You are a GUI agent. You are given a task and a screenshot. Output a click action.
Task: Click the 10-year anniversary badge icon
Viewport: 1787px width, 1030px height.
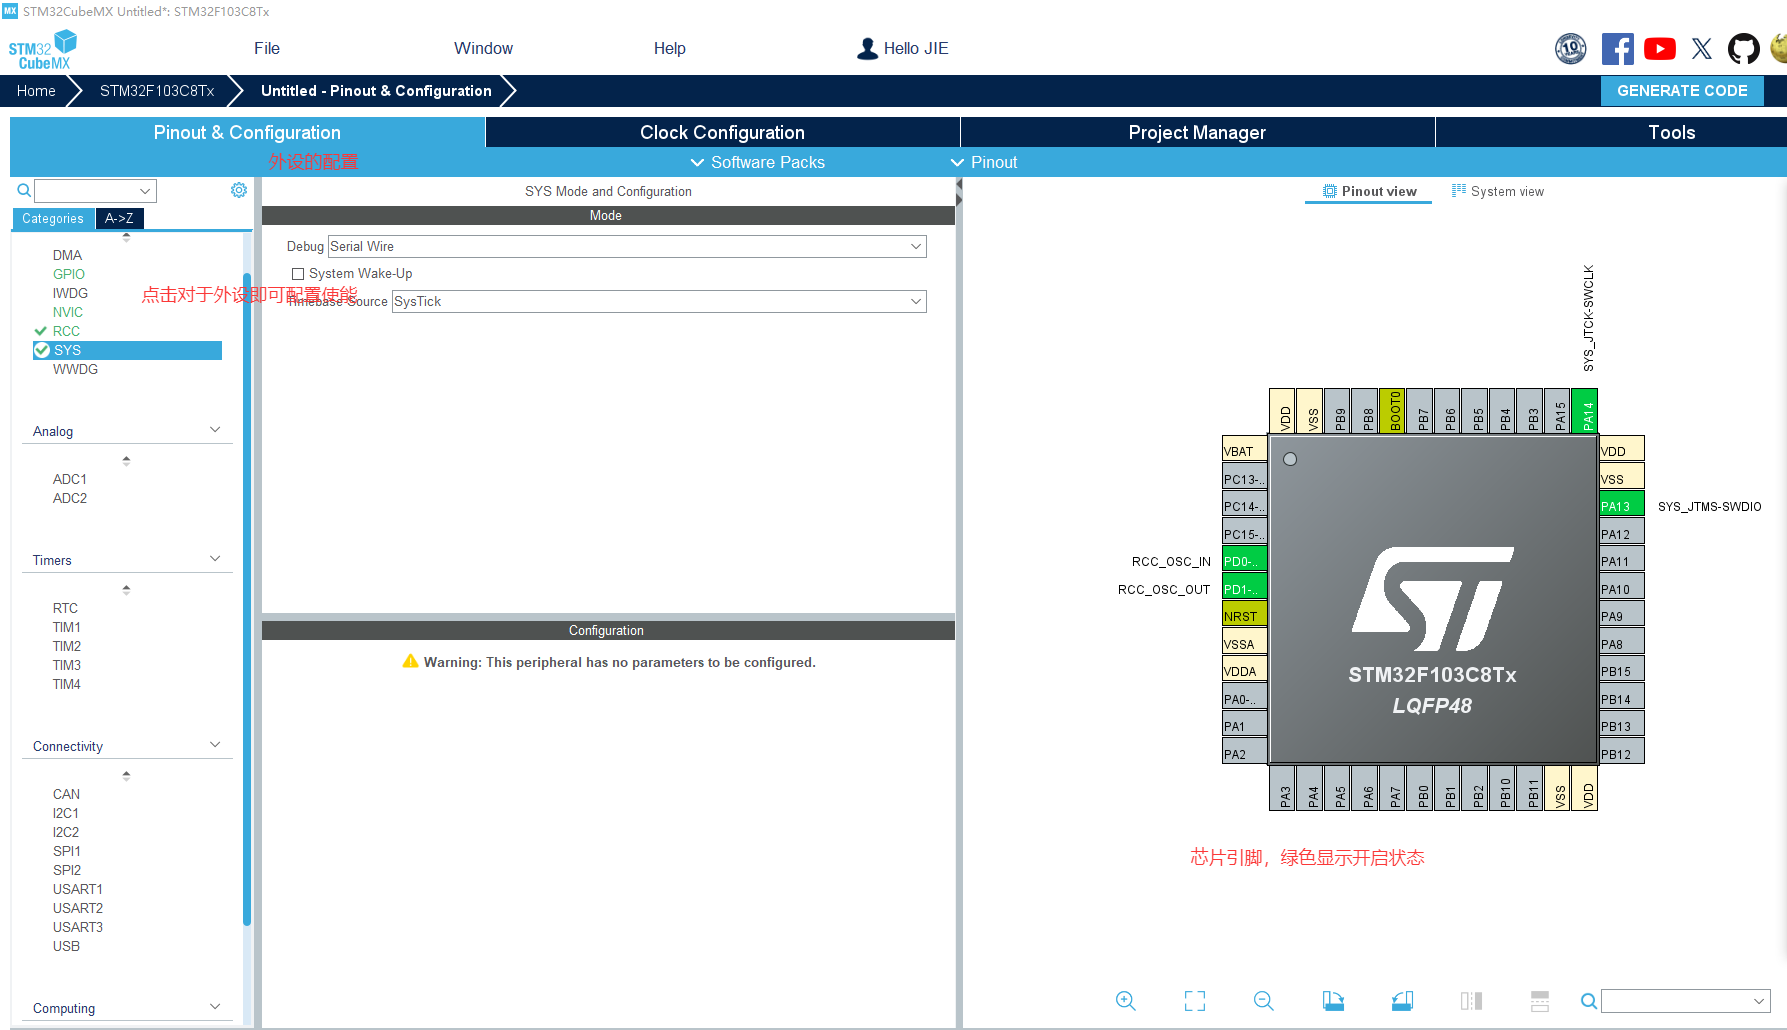[x=1571, y=49]
